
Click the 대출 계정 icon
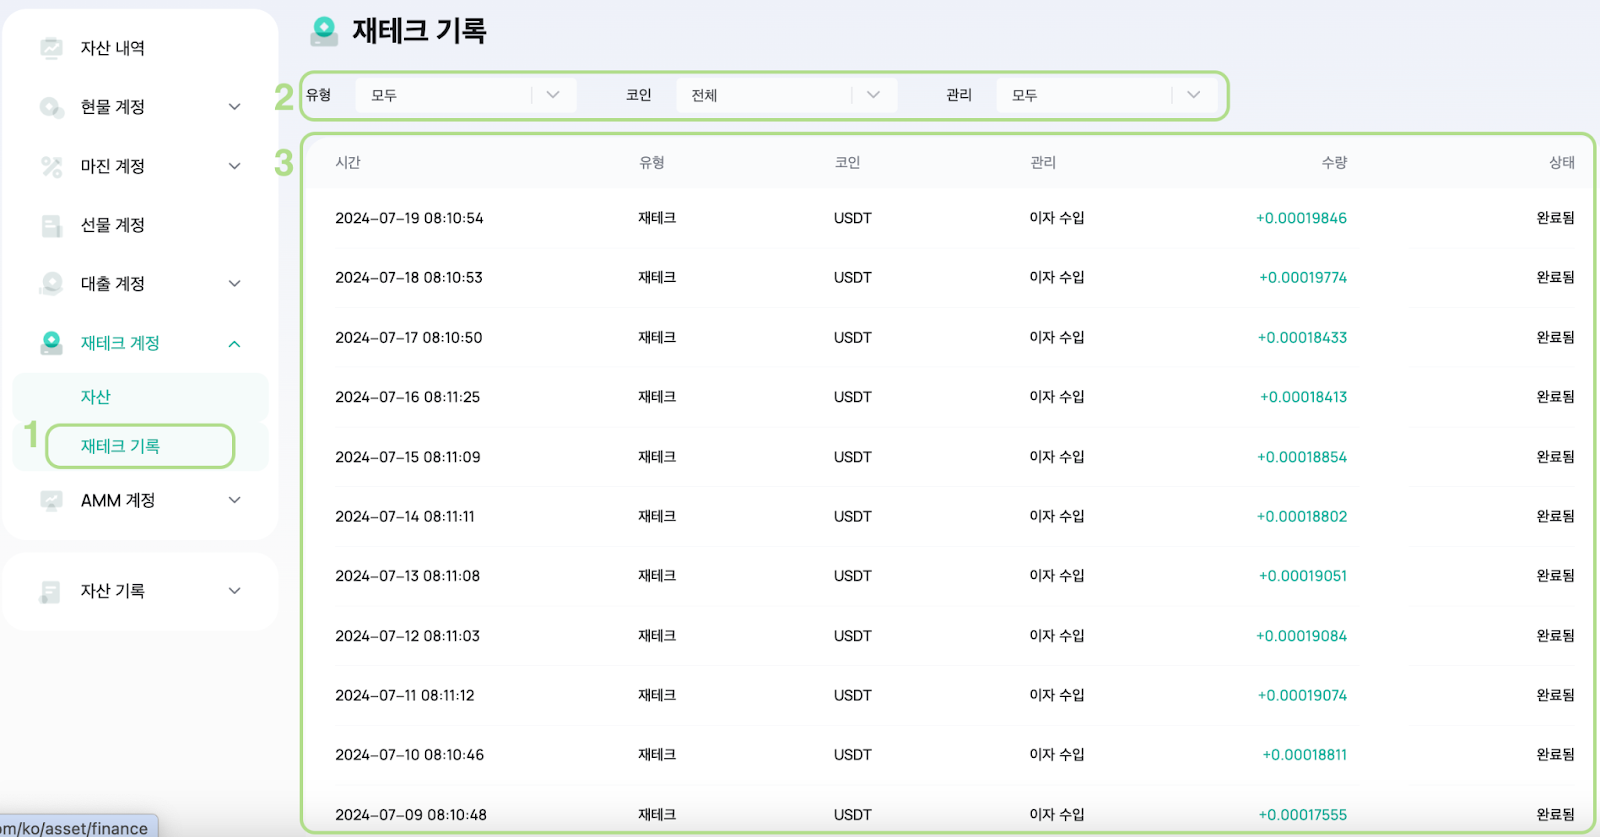[x=51, y=284]
